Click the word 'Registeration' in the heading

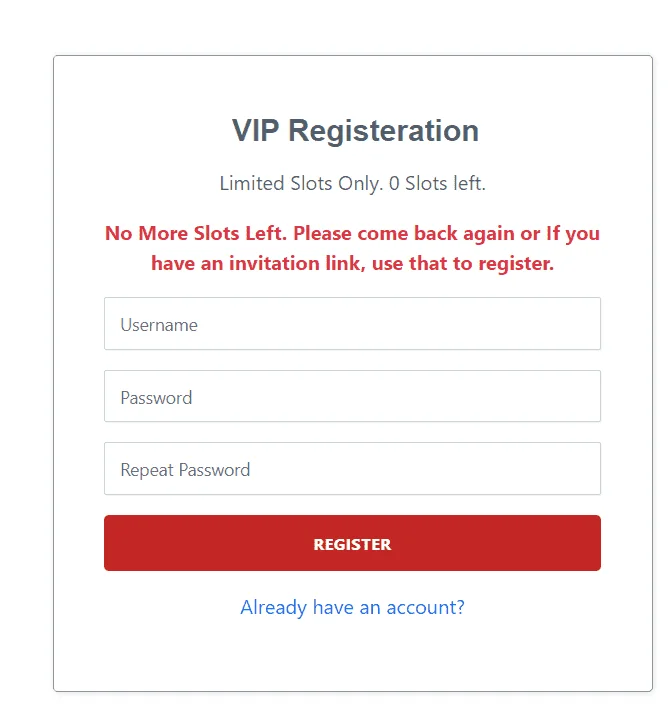[384, 132]
